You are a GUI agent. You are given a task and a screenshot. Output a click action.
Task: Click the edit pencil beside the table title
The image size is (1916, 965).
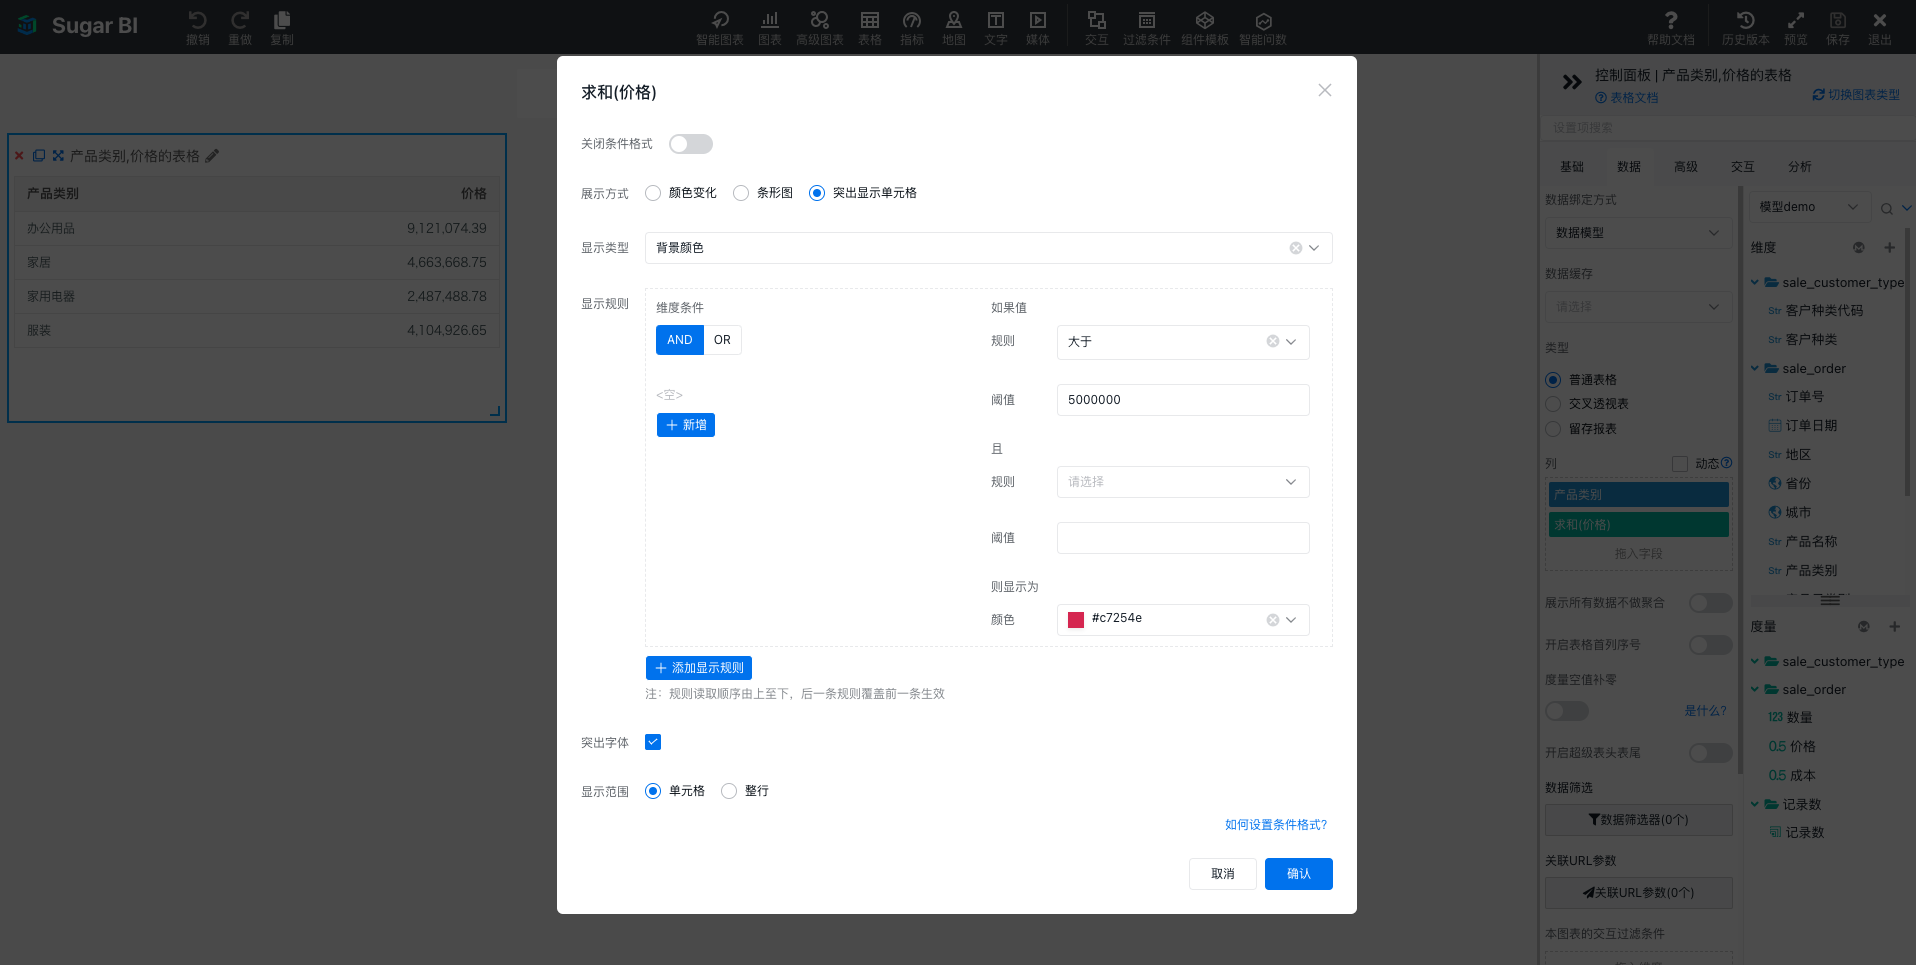212,156
